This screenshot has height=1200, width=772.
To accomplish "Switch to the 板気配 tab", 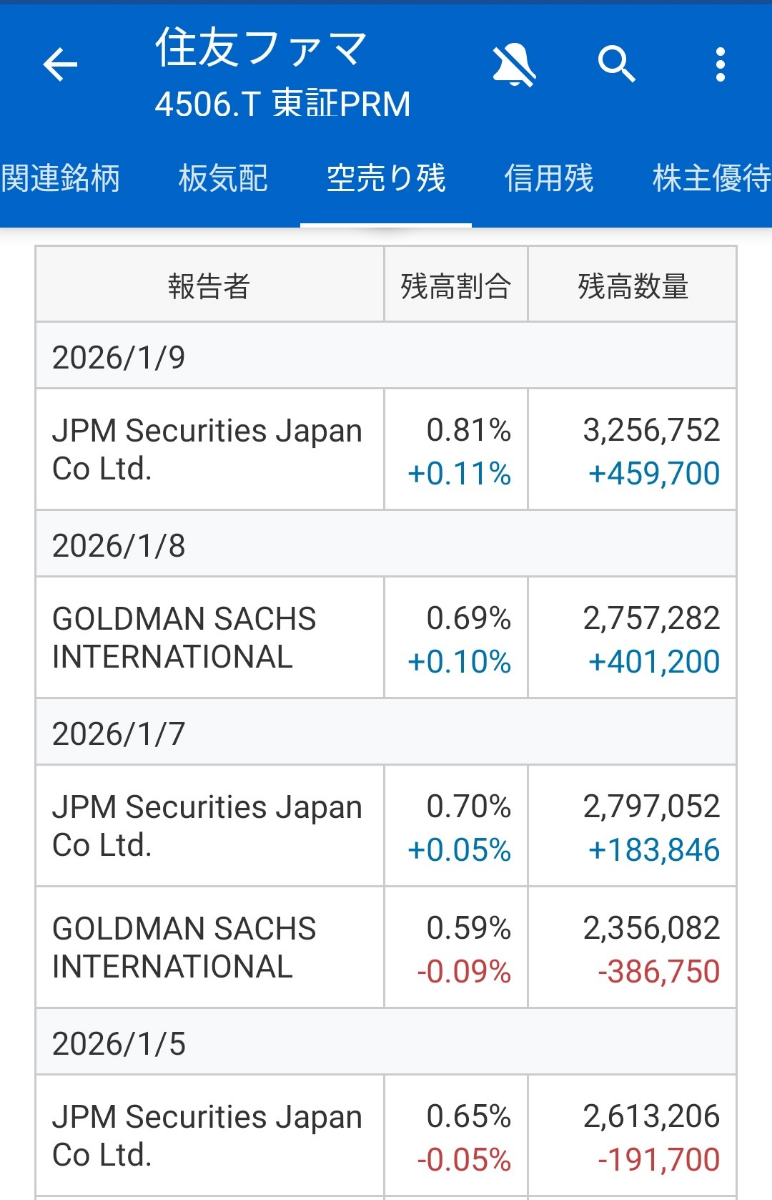I will [x=223, y=179].
